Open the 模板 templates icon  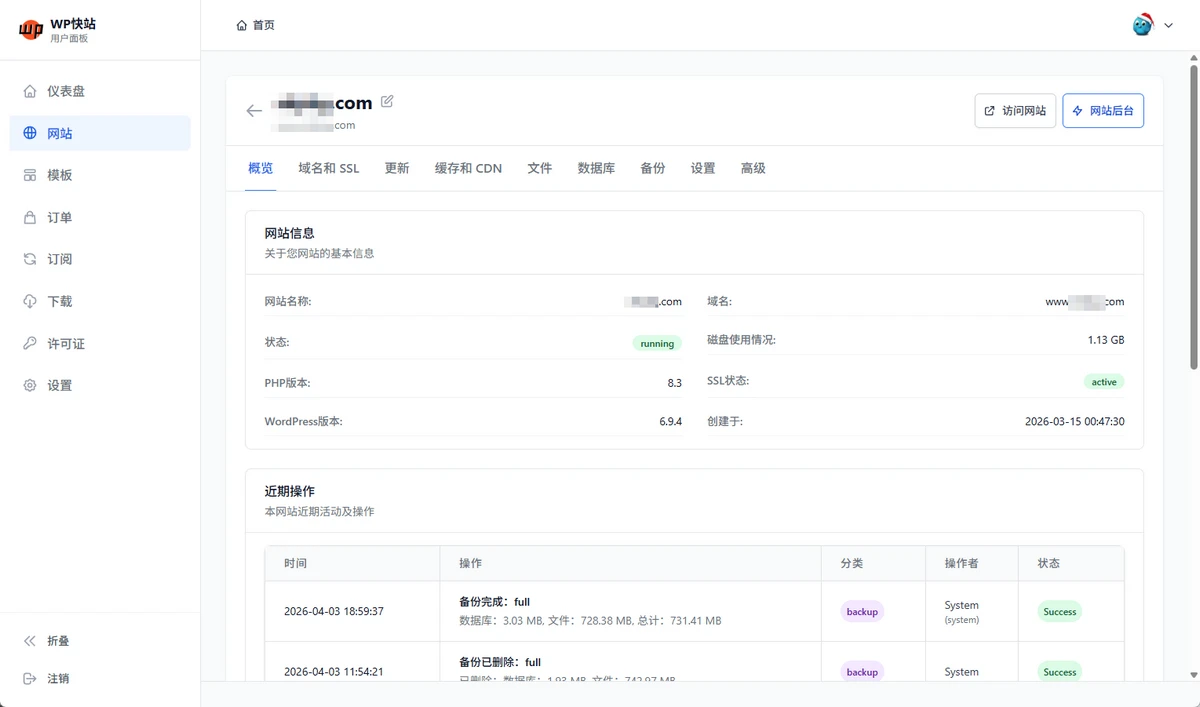pos(30,175)
